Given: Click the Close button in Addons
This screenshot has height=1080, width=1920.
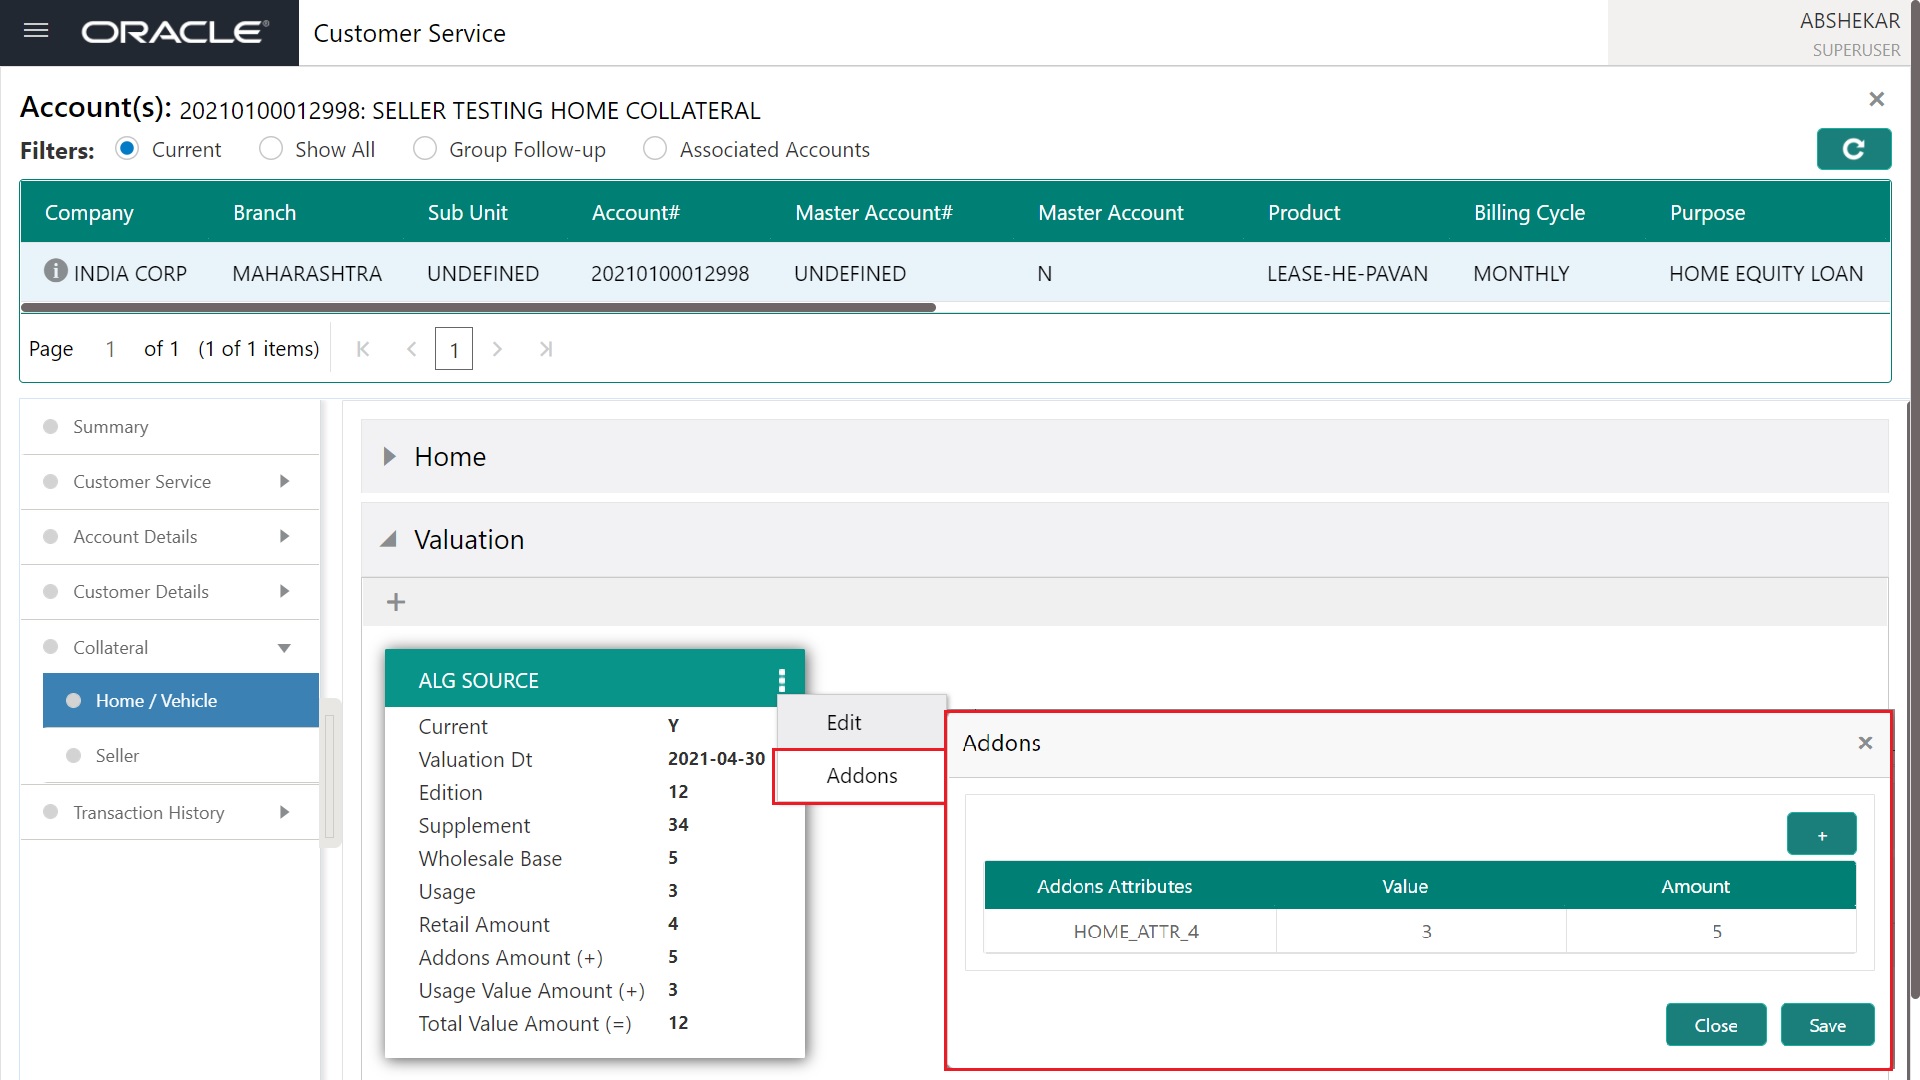Looking at the screenshot, I should point(1715,1026).
